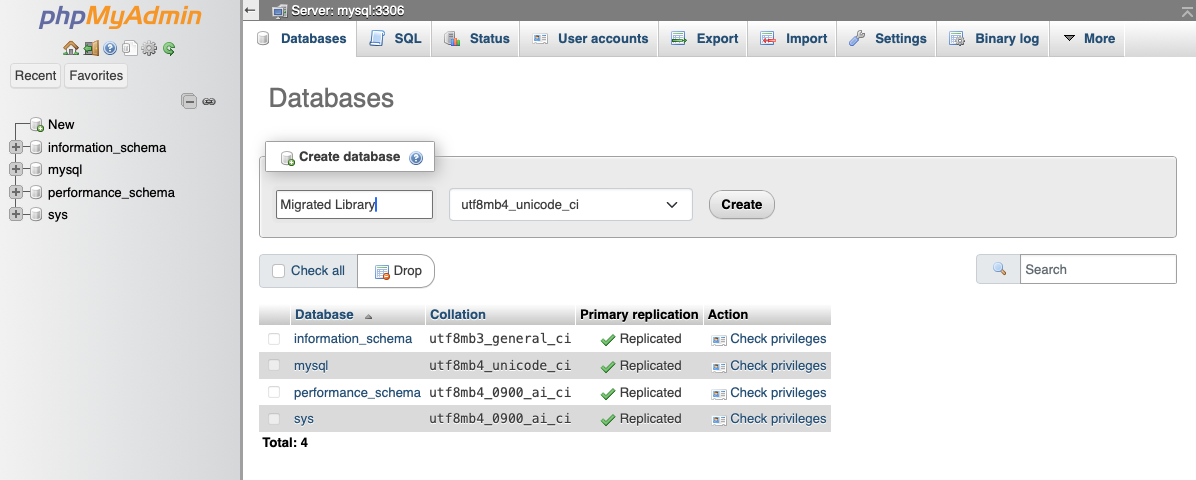
Task: Click the link/unlink main panel icon
Action: point(209,101)
